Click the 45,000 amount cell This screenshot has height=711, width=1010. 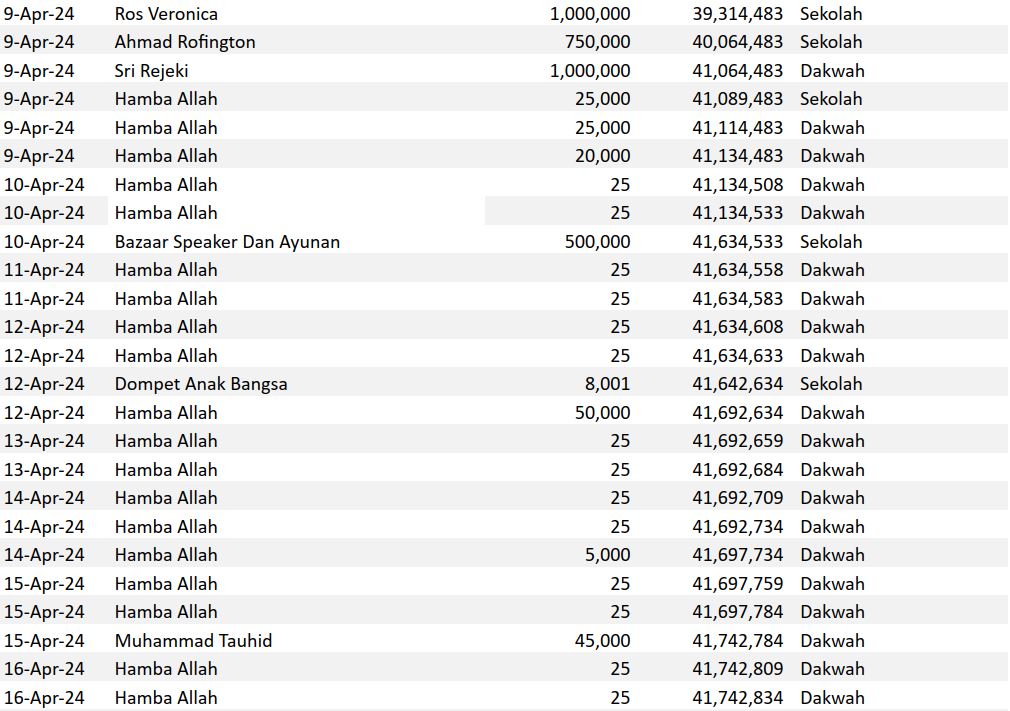click(602, 641)
